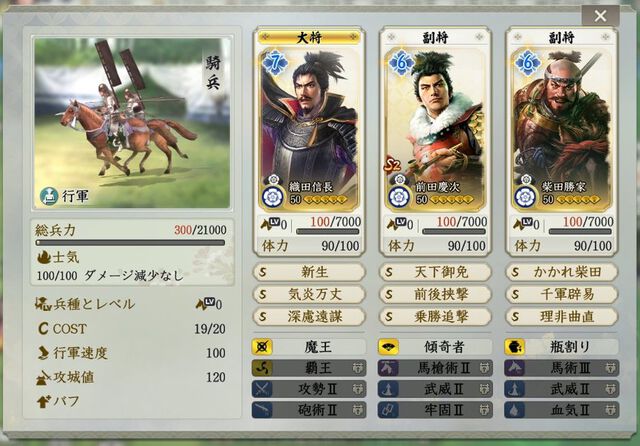Open the 砲術Ⅱ equipped skill slot
This screenshot has width=640, height=446.
coord(309,410)
